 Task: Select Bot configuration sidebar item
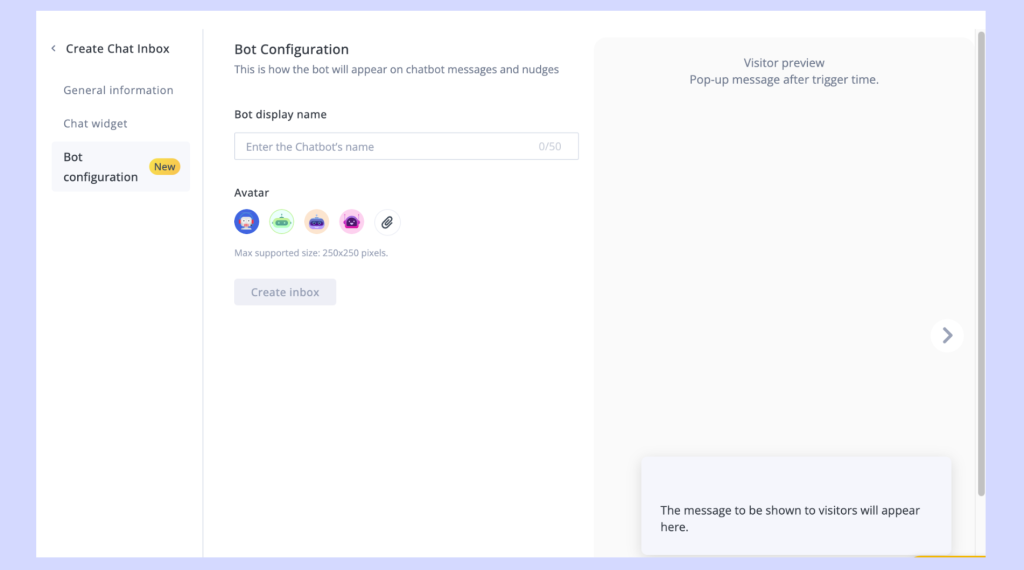[x=100, y=167]
